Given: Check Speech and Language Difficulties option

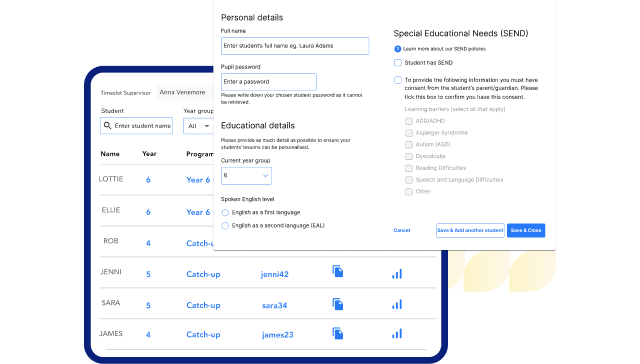Looking at the screenshot, I should [409, 180].
